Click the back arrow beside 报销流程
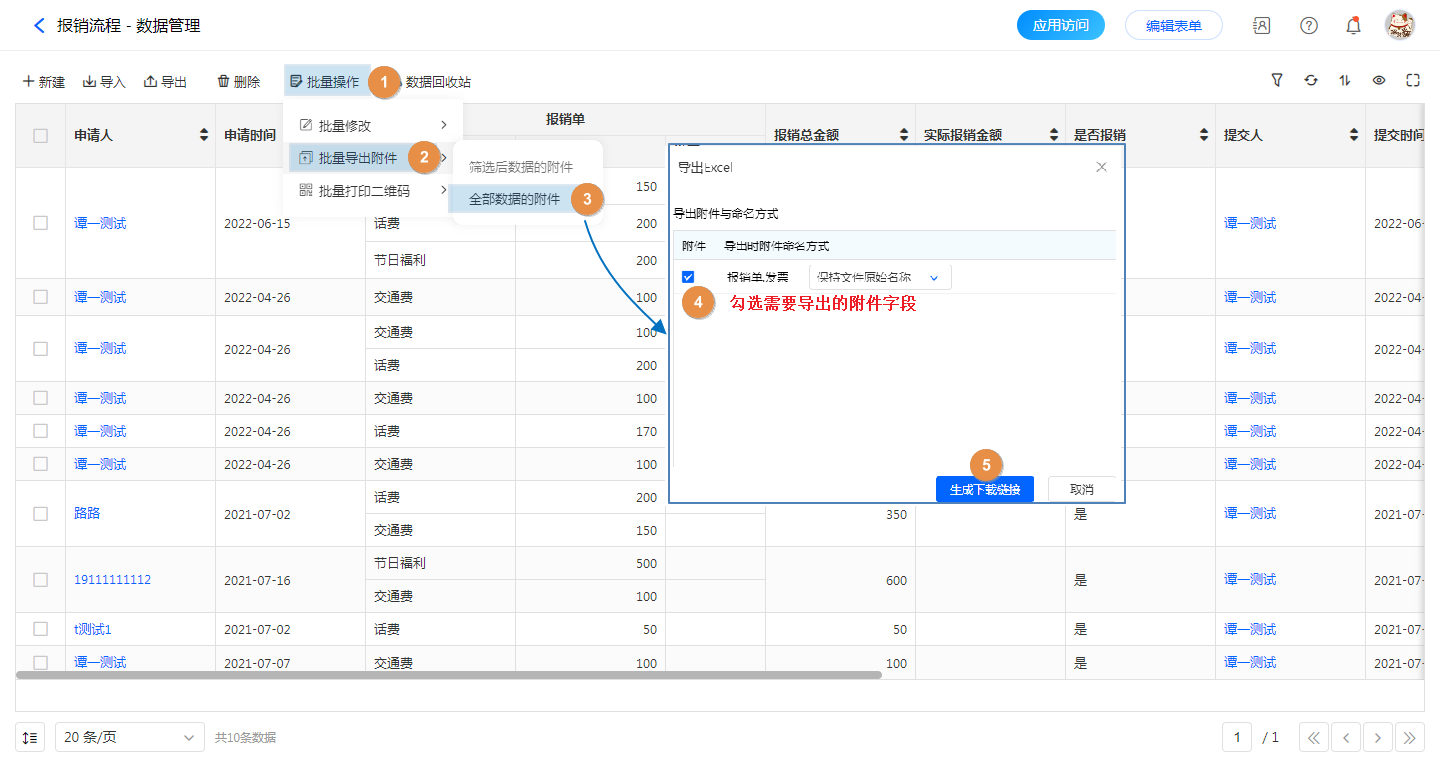The height and width of the screenshot is (757, 1440). pyautogui.click(x=39, y=26)
